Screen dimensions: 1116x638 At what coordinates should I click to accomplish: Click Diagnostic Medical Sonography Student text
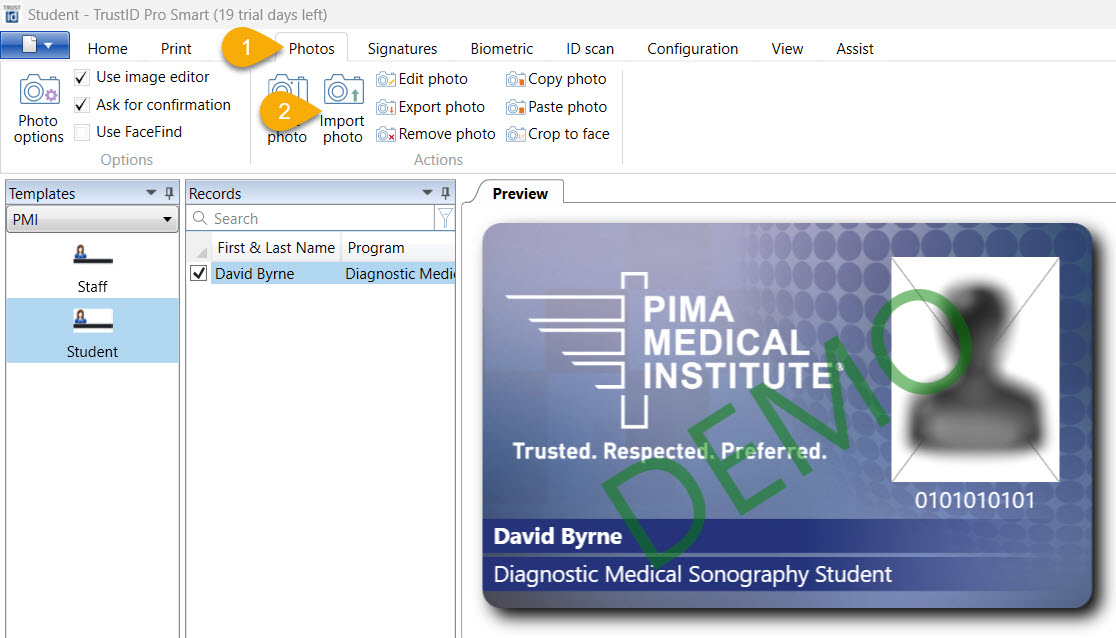tap(693, 574)
